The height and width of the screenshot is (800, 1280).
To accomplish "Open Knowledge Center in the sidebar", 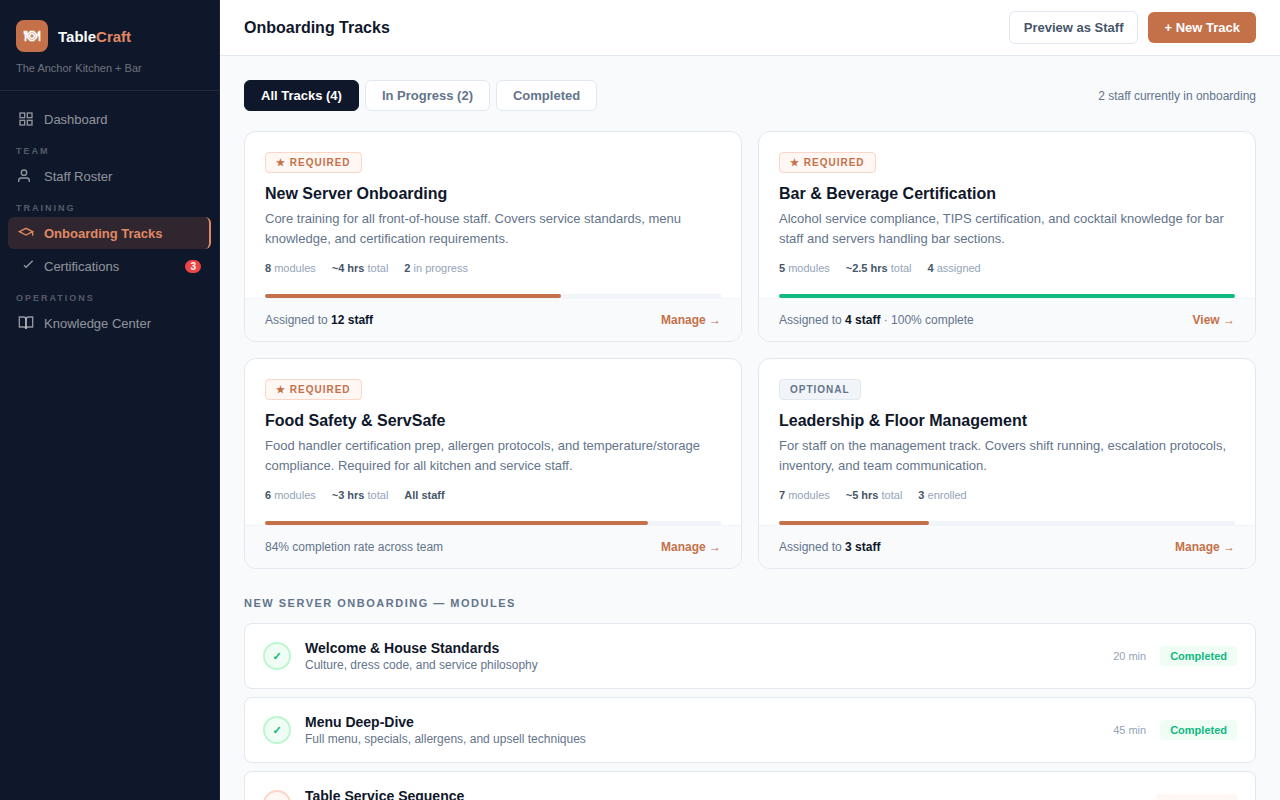I will click(x=110, y=323).
